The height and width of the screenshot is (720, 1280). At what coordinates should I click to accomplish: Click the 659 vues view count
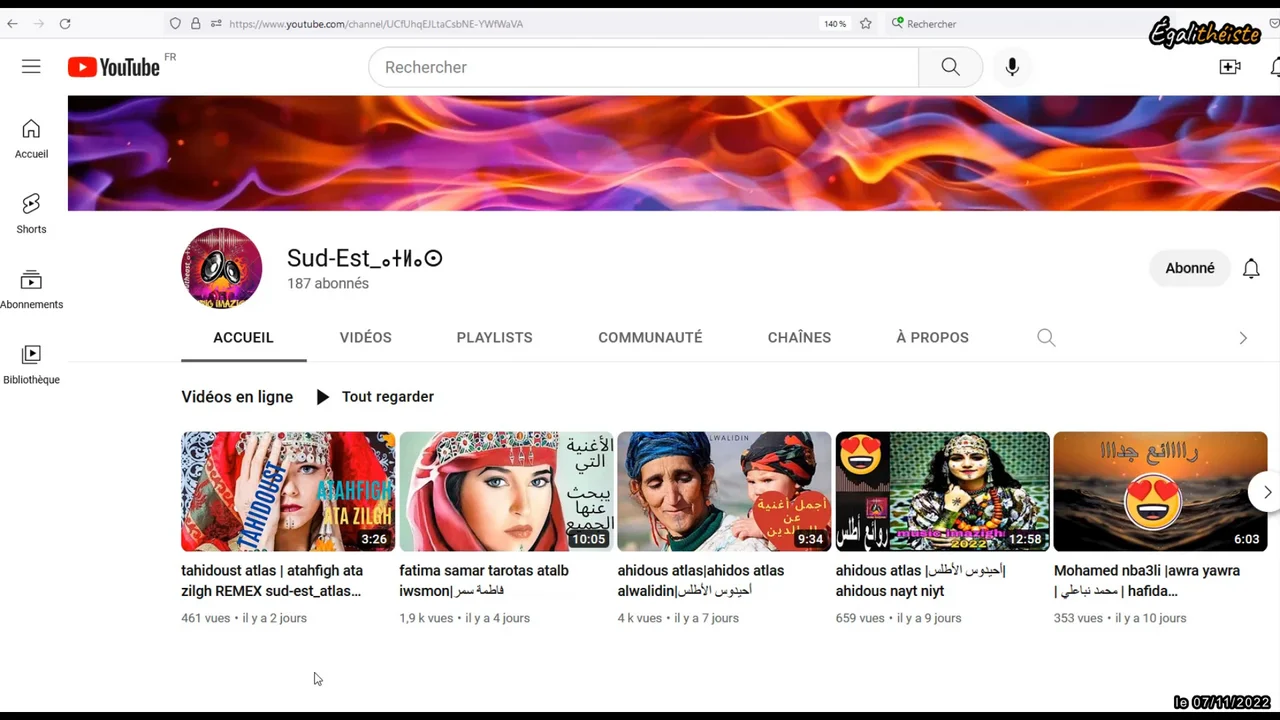click(x=860, y=618)
